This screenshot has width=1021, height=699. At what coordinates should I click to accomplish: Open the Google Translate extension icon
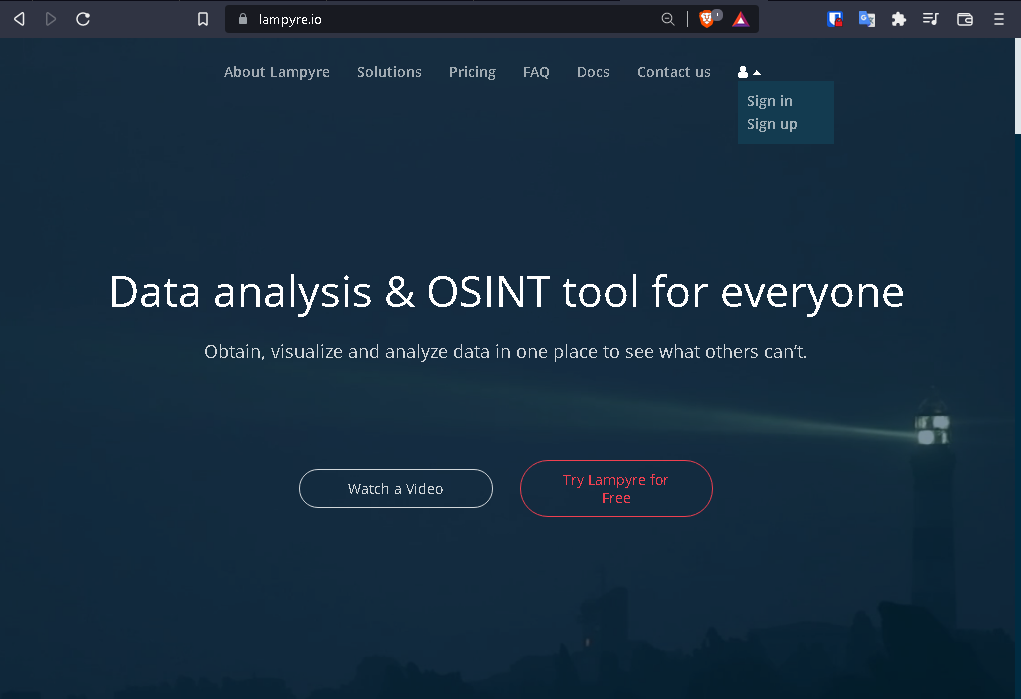click(x=867, y=19)
